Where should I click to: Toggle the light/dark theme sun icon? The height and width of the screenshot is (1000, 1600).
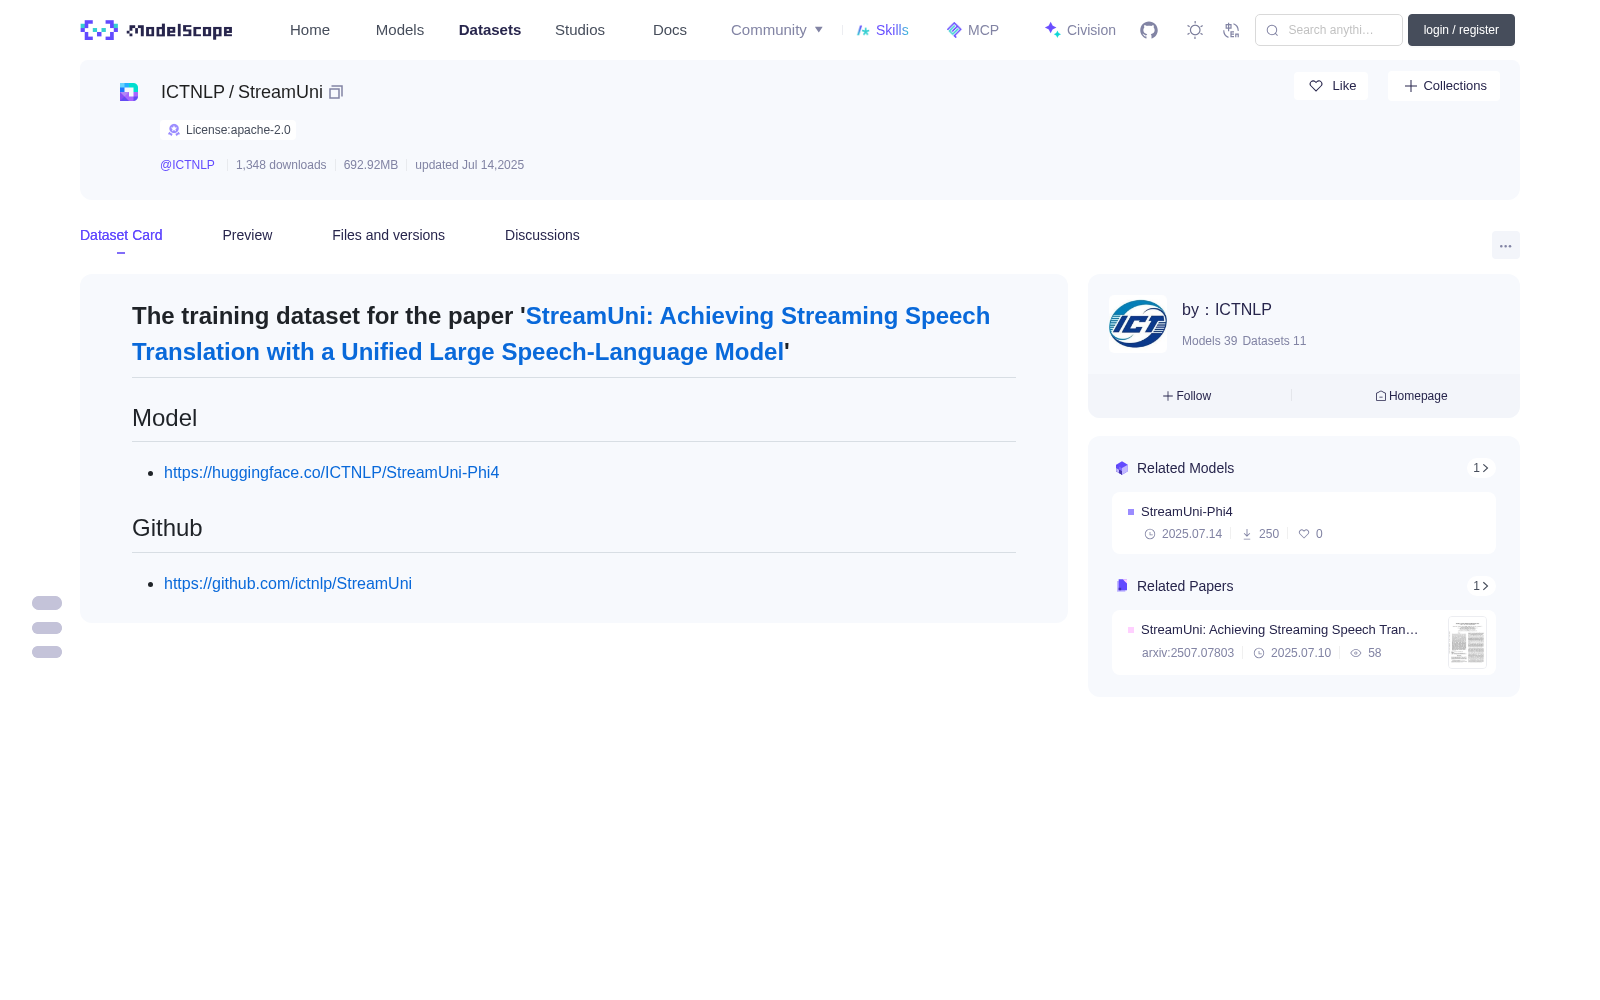click(x=1195, y=30)
